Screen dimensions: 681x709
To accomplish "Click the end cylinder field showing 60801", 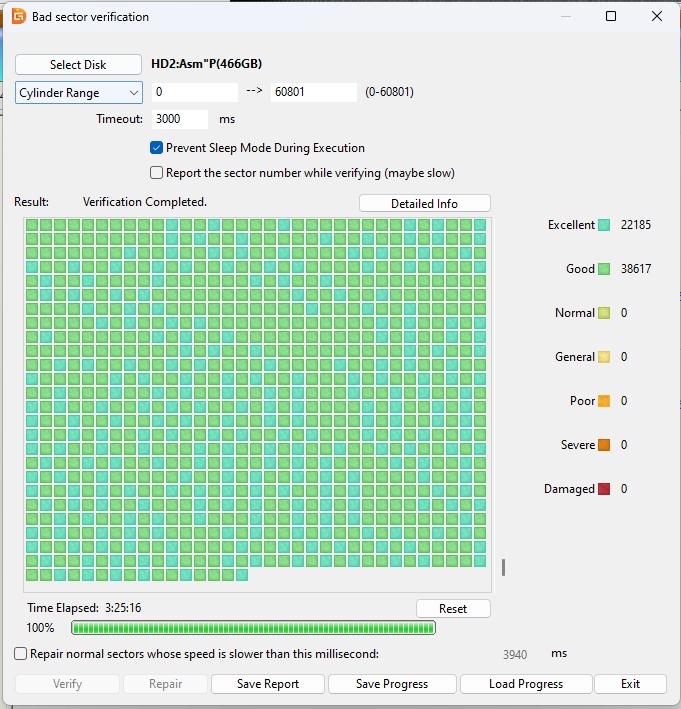I will [x=313, y=92].
